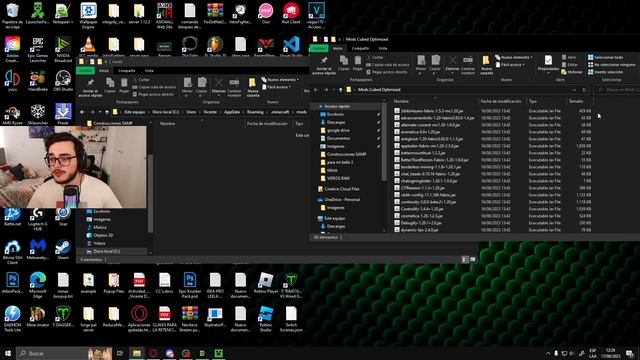Image resolution: width=640 pixels, height=360 pixels.
Task: Open the Notepad++ desktop shortcut
Action: click(63, 14)
